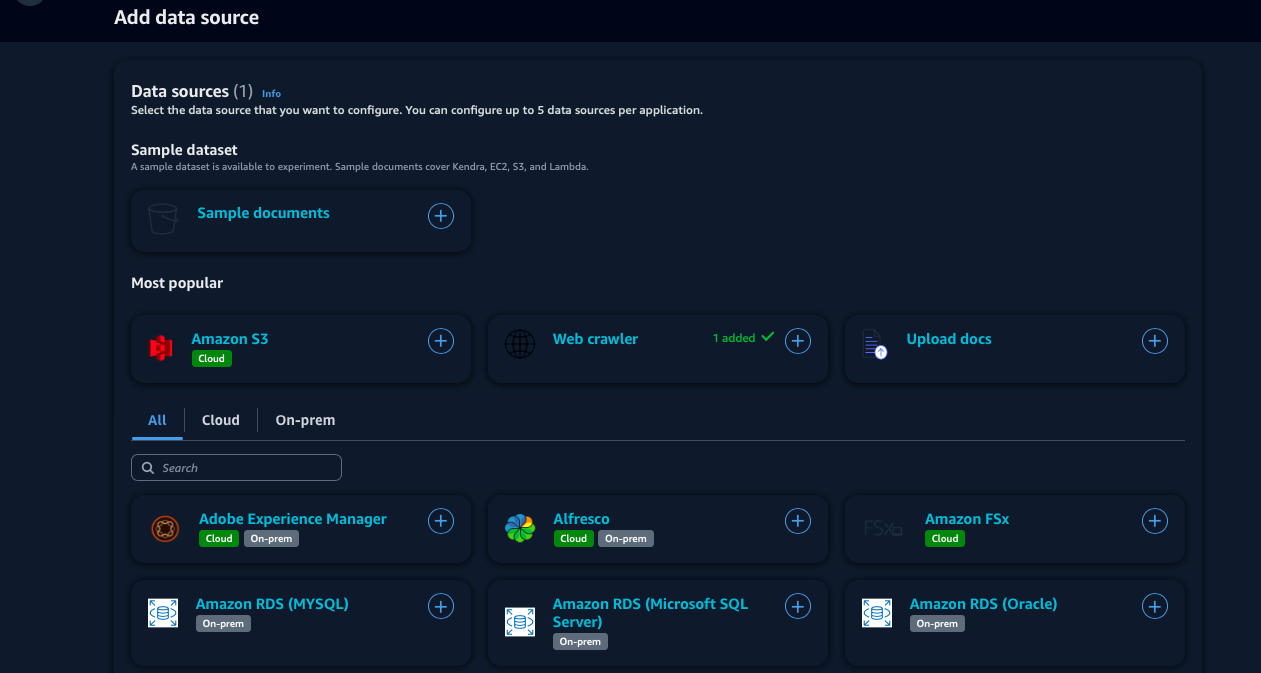Click the plus icon for Upload docs
Viewport: 1261px width, 673px height.
point(1155,341)
